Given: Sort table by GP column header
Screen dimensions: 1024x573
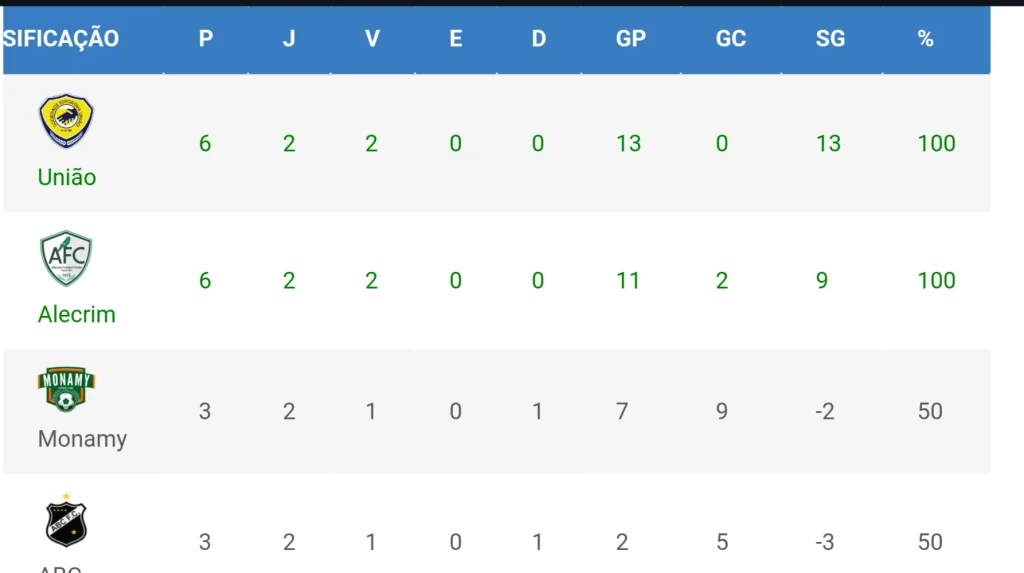Looking at the screenshot, I should (631, 39).
